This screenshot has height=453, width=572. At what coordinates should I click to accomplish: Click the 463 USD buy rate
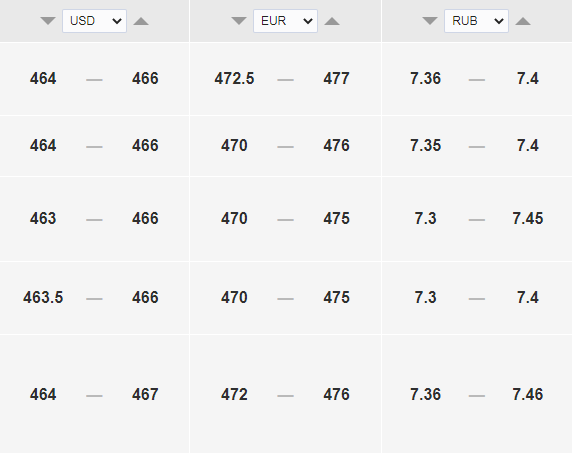[x=43, y=218]
